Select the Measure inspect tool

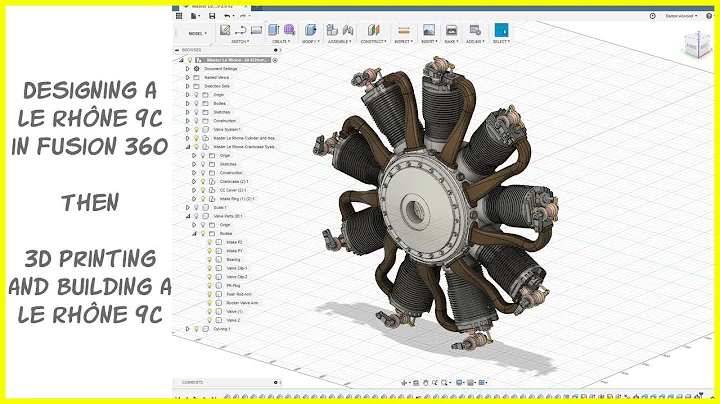pyautogui.click(x=404, y=30)
